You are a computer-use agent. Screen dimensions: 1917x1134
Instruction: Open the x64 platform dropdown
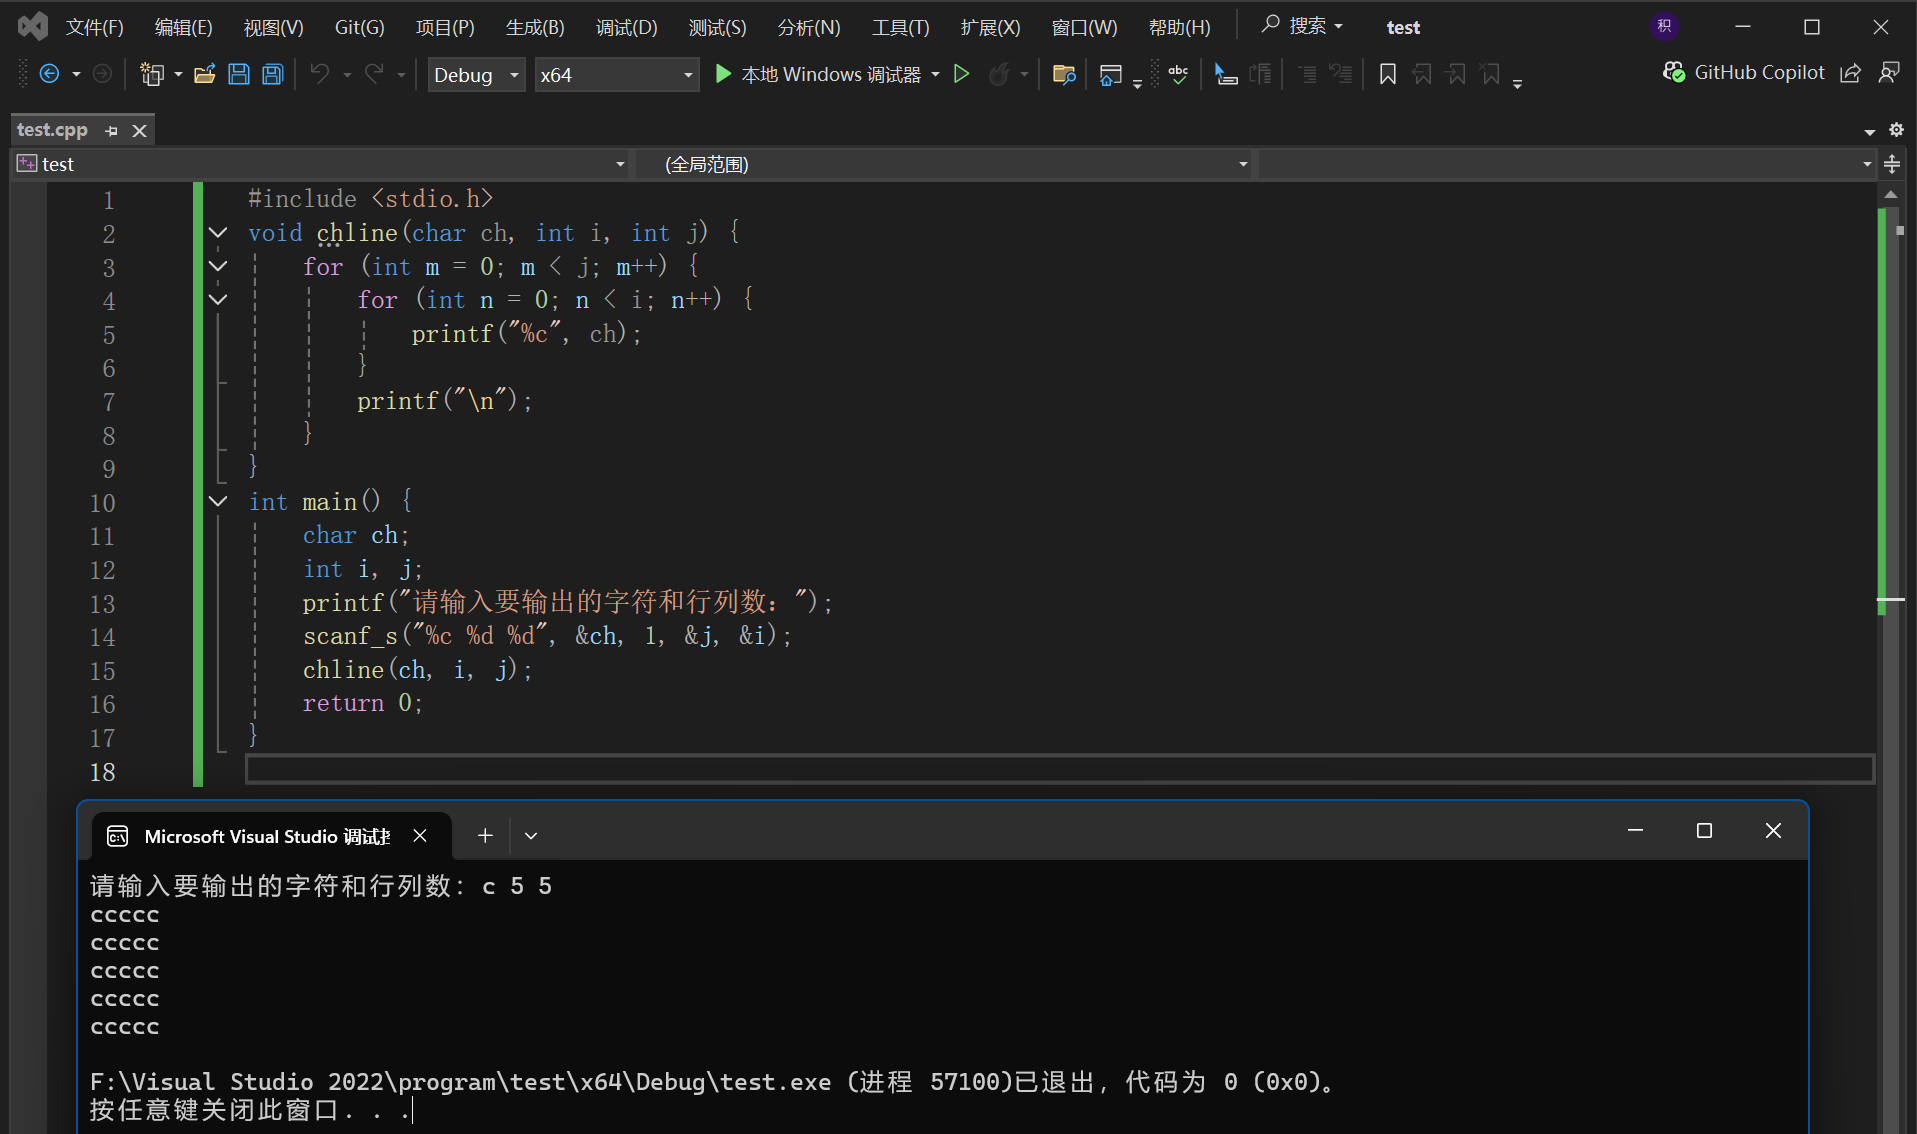tap(616, 75)
